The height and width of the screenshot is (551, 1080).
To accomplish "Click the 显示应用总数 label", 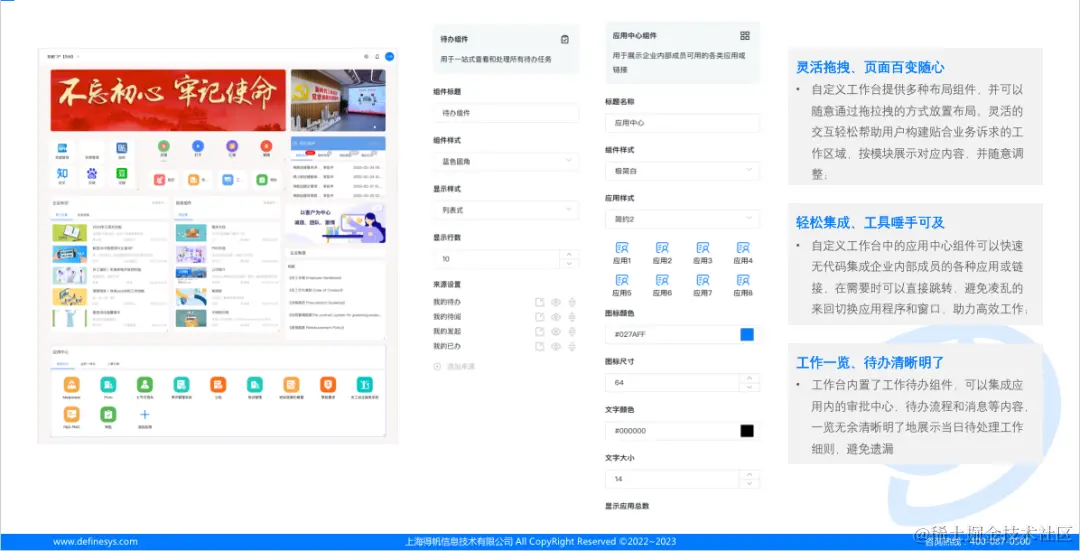I will (627, 506).
